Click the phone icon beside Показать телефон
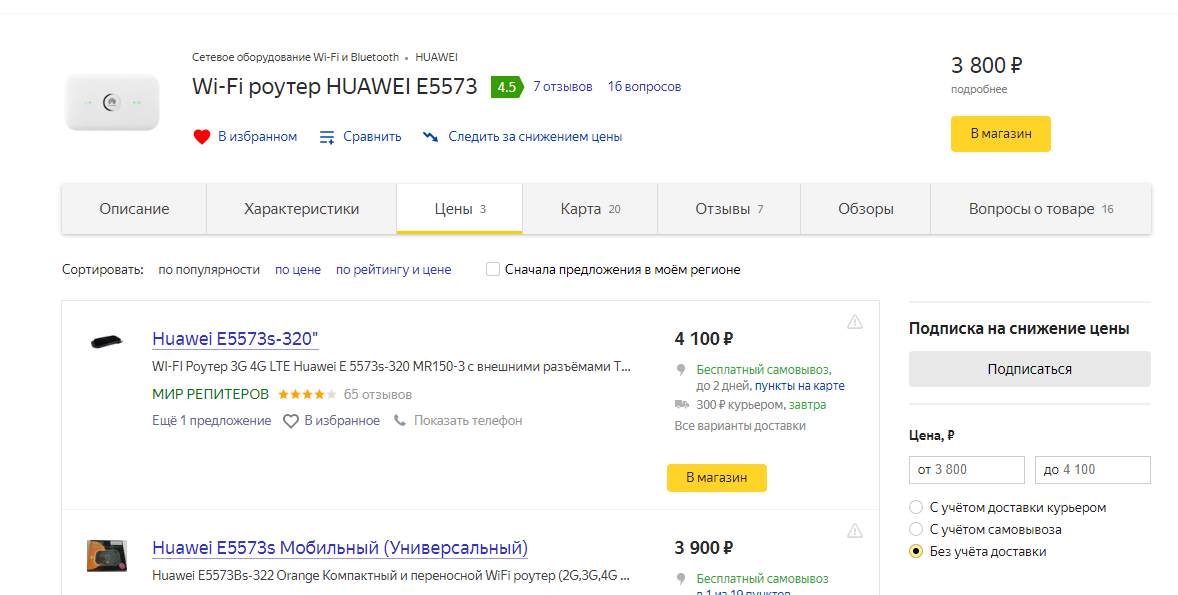The height and width of the screenshot is (595, 1178). [x=400, y=421]
